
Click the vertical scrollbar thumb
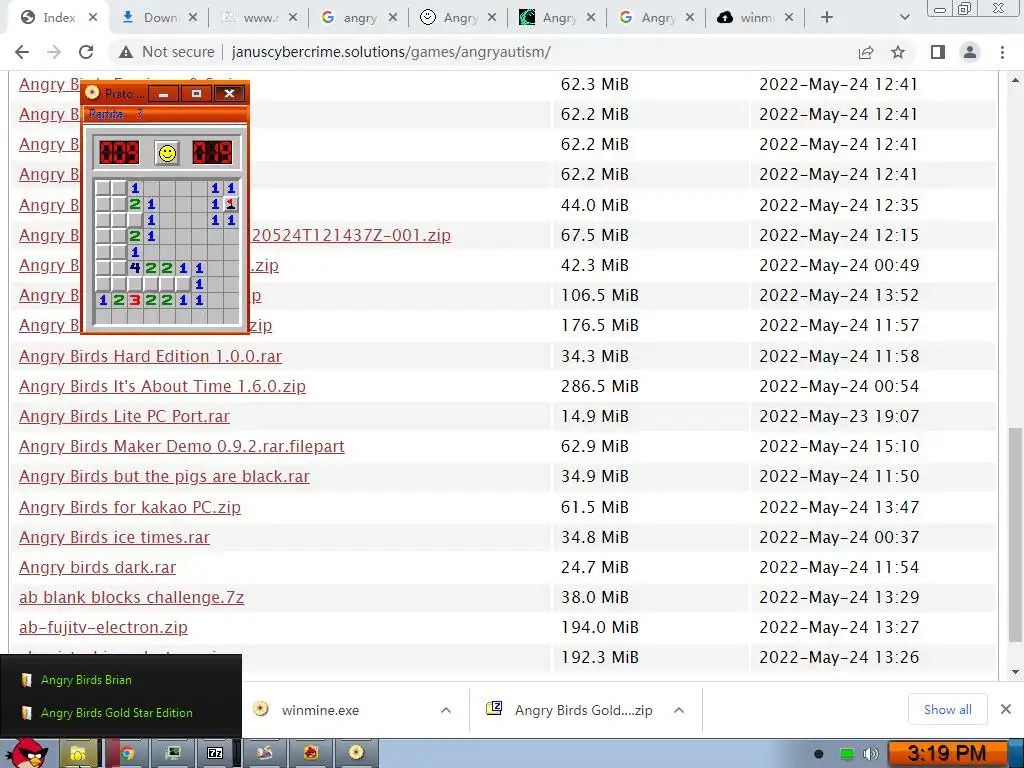(x=1015, y=536)
